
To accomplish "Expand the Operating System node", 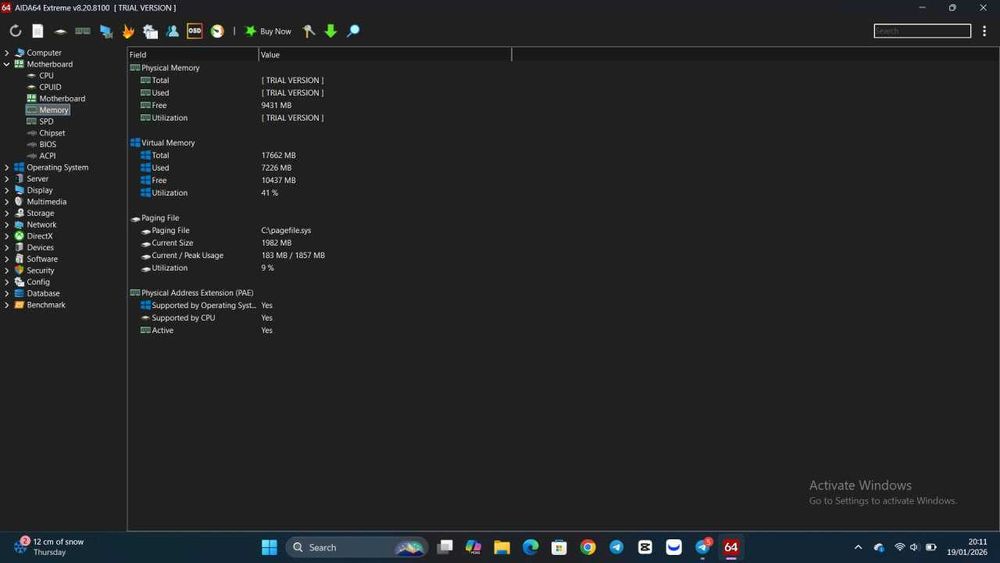I will (7, 168).
